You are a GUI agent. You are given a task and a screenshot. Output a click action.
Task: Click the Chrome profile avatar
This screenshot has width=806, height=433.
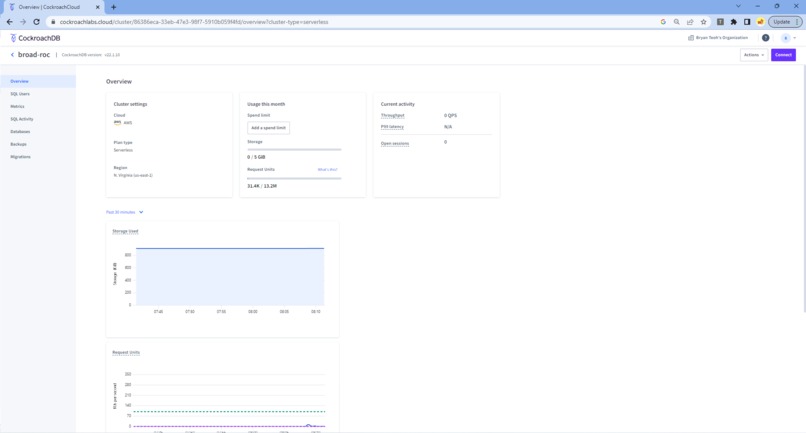pos(760,22)
